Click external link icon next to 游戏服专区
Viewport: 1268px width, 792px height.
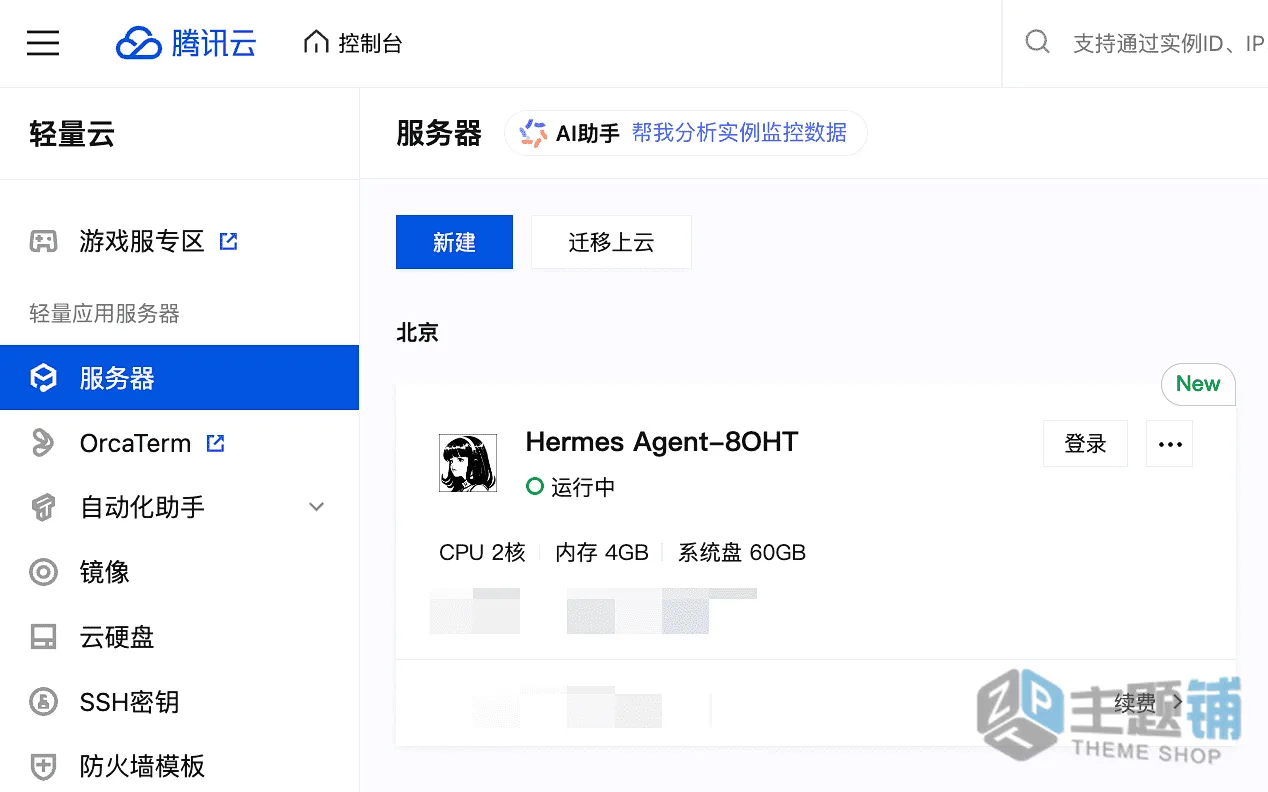229,241
